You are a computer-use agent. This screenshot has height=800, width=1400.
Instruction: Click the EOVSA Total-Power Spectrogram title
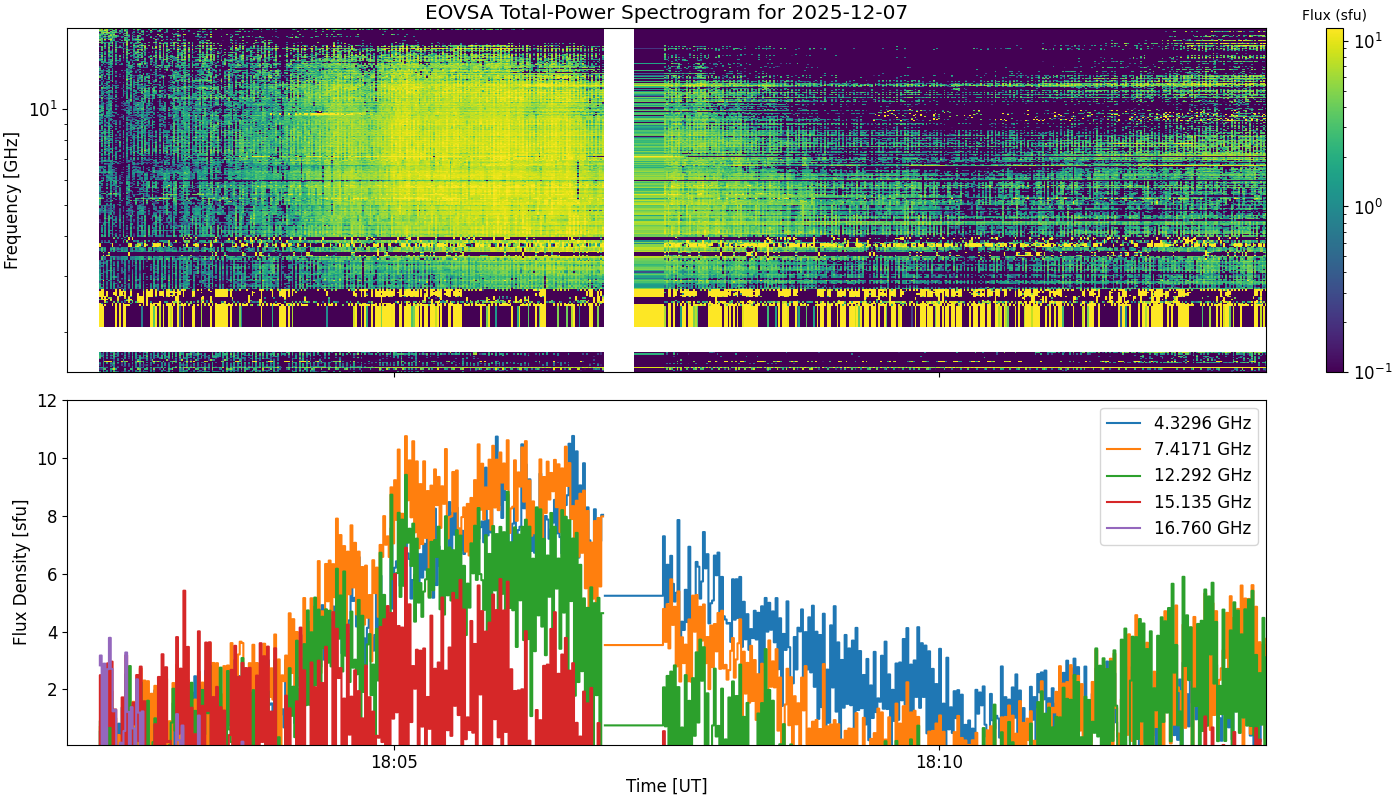(x=666, y=13)
